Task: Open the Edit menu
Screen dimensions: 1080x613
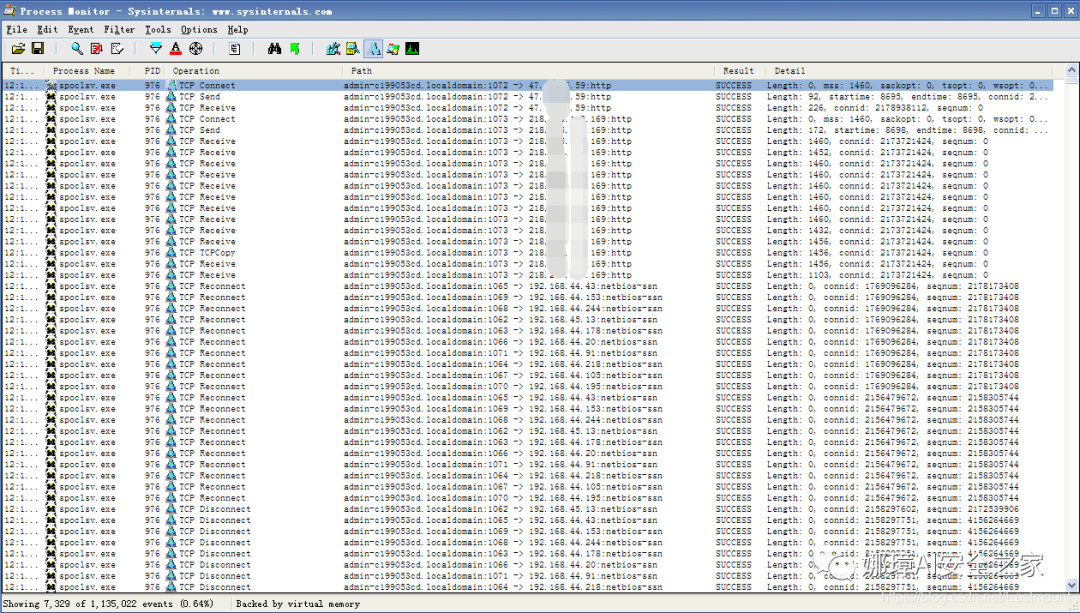Action: tap(48, 30)
